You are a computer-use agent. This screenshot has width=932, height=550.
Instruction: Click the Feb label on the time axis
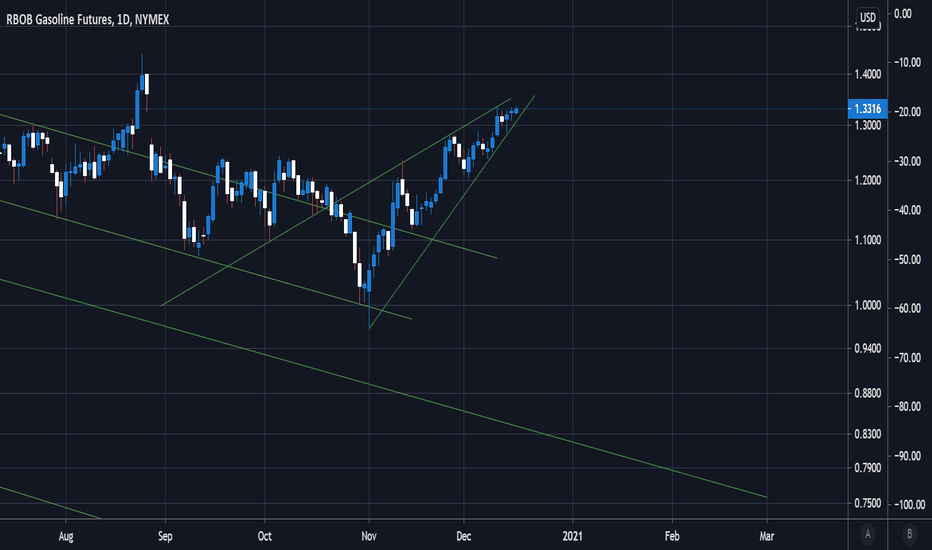click(672, 536)
